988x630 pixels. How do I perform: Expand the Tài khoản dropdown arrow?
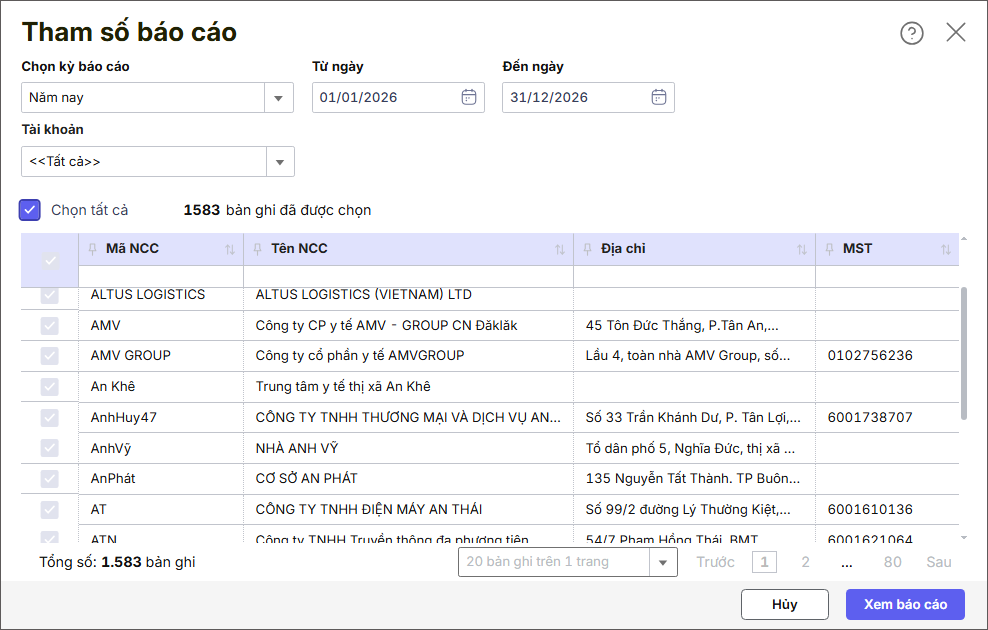[280, 162]
